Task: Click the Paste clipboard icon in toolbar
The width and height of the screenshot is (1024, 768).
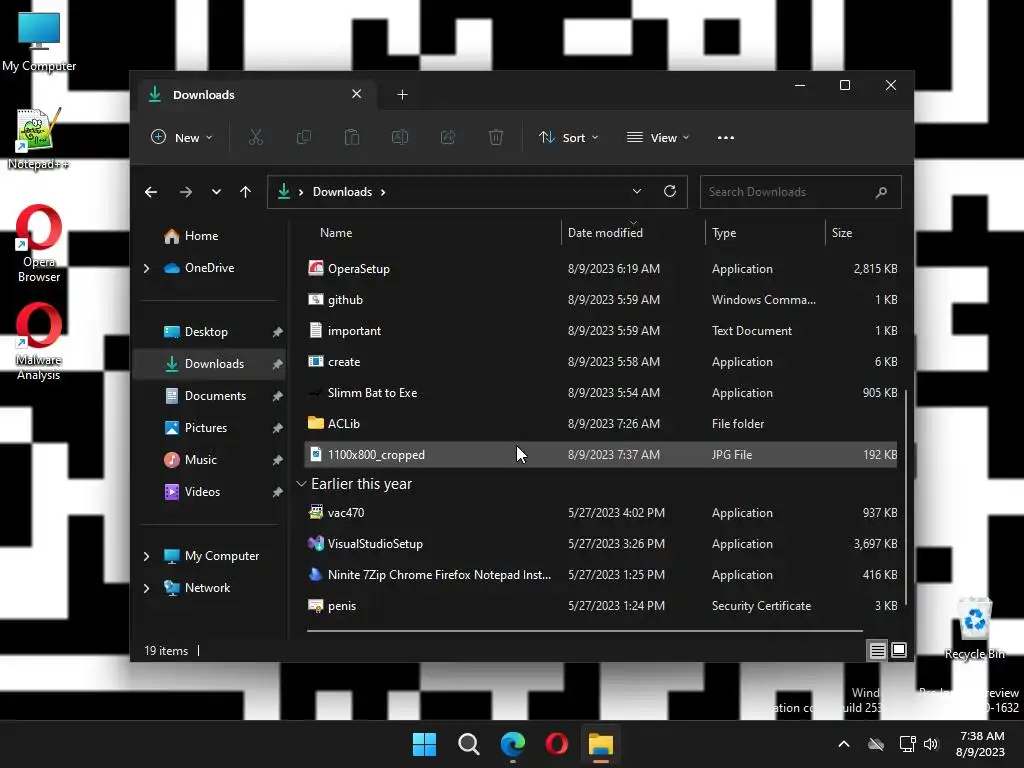Action: [x=352, y=137]
